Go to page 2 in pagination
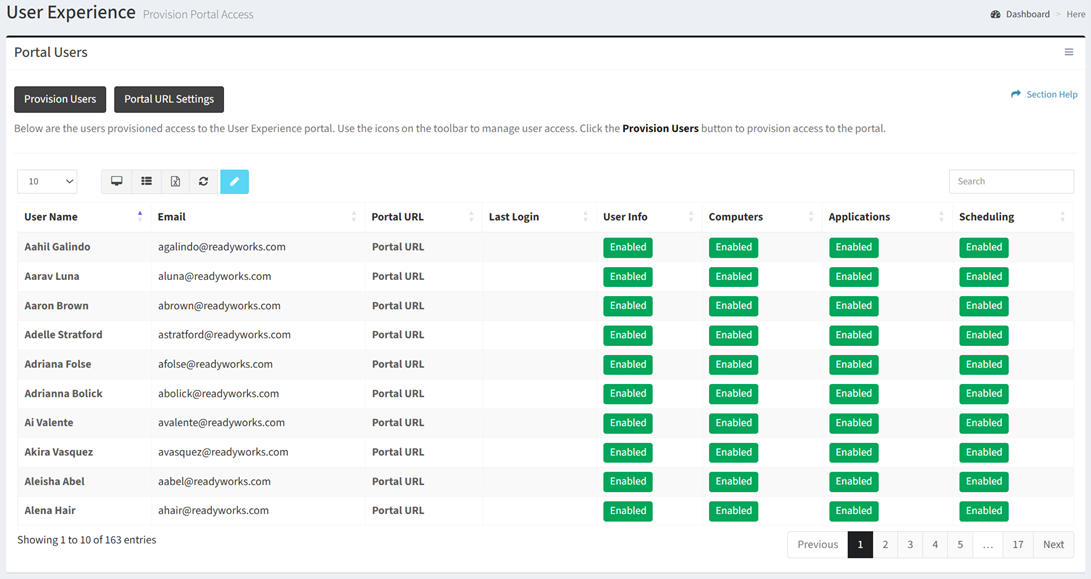Image resolution: width=1091 pixels, height=579 pixels. coord(885,544)
